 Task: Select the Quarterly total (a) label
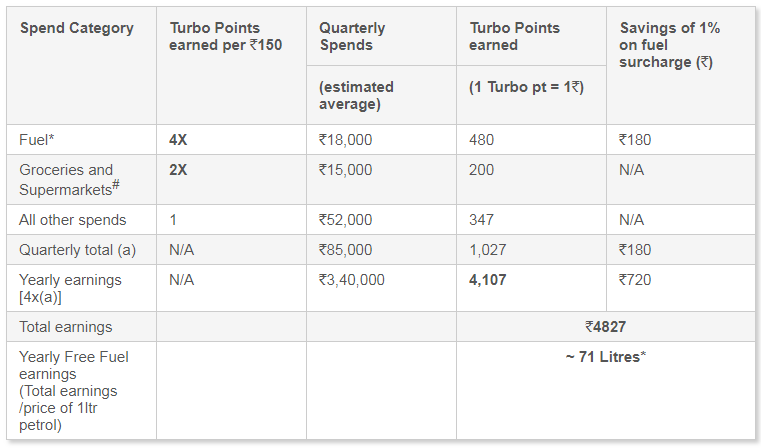click(x=78, y=250)
